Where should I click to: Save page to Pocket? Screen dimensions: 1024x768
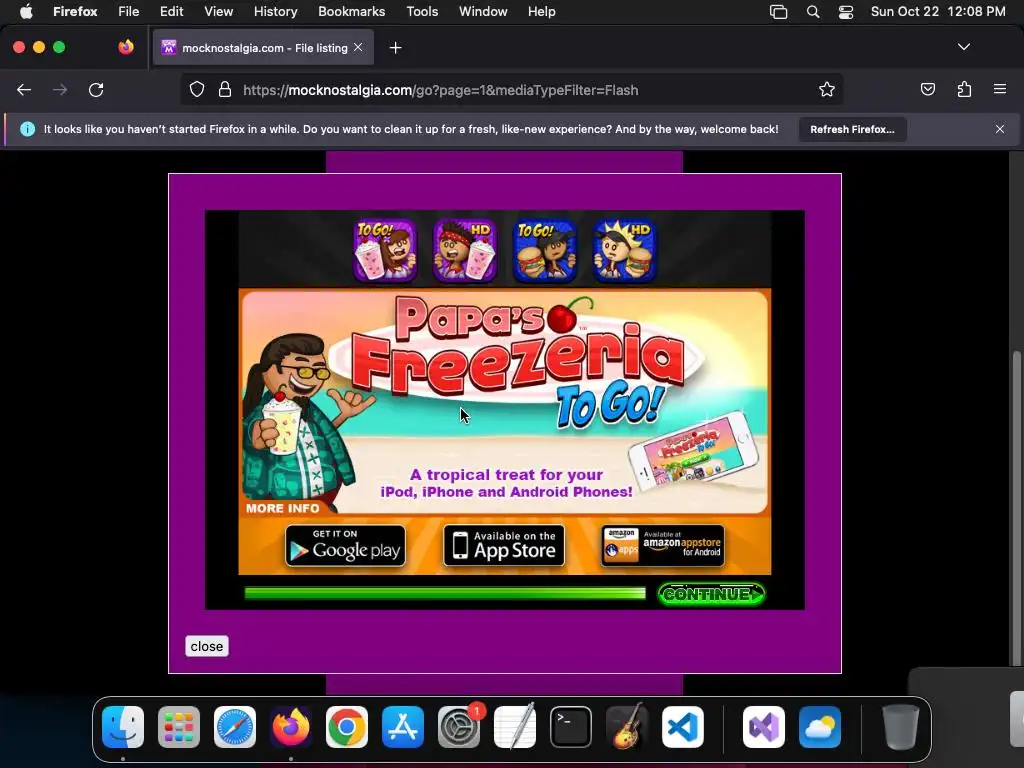tap(927, 89)
